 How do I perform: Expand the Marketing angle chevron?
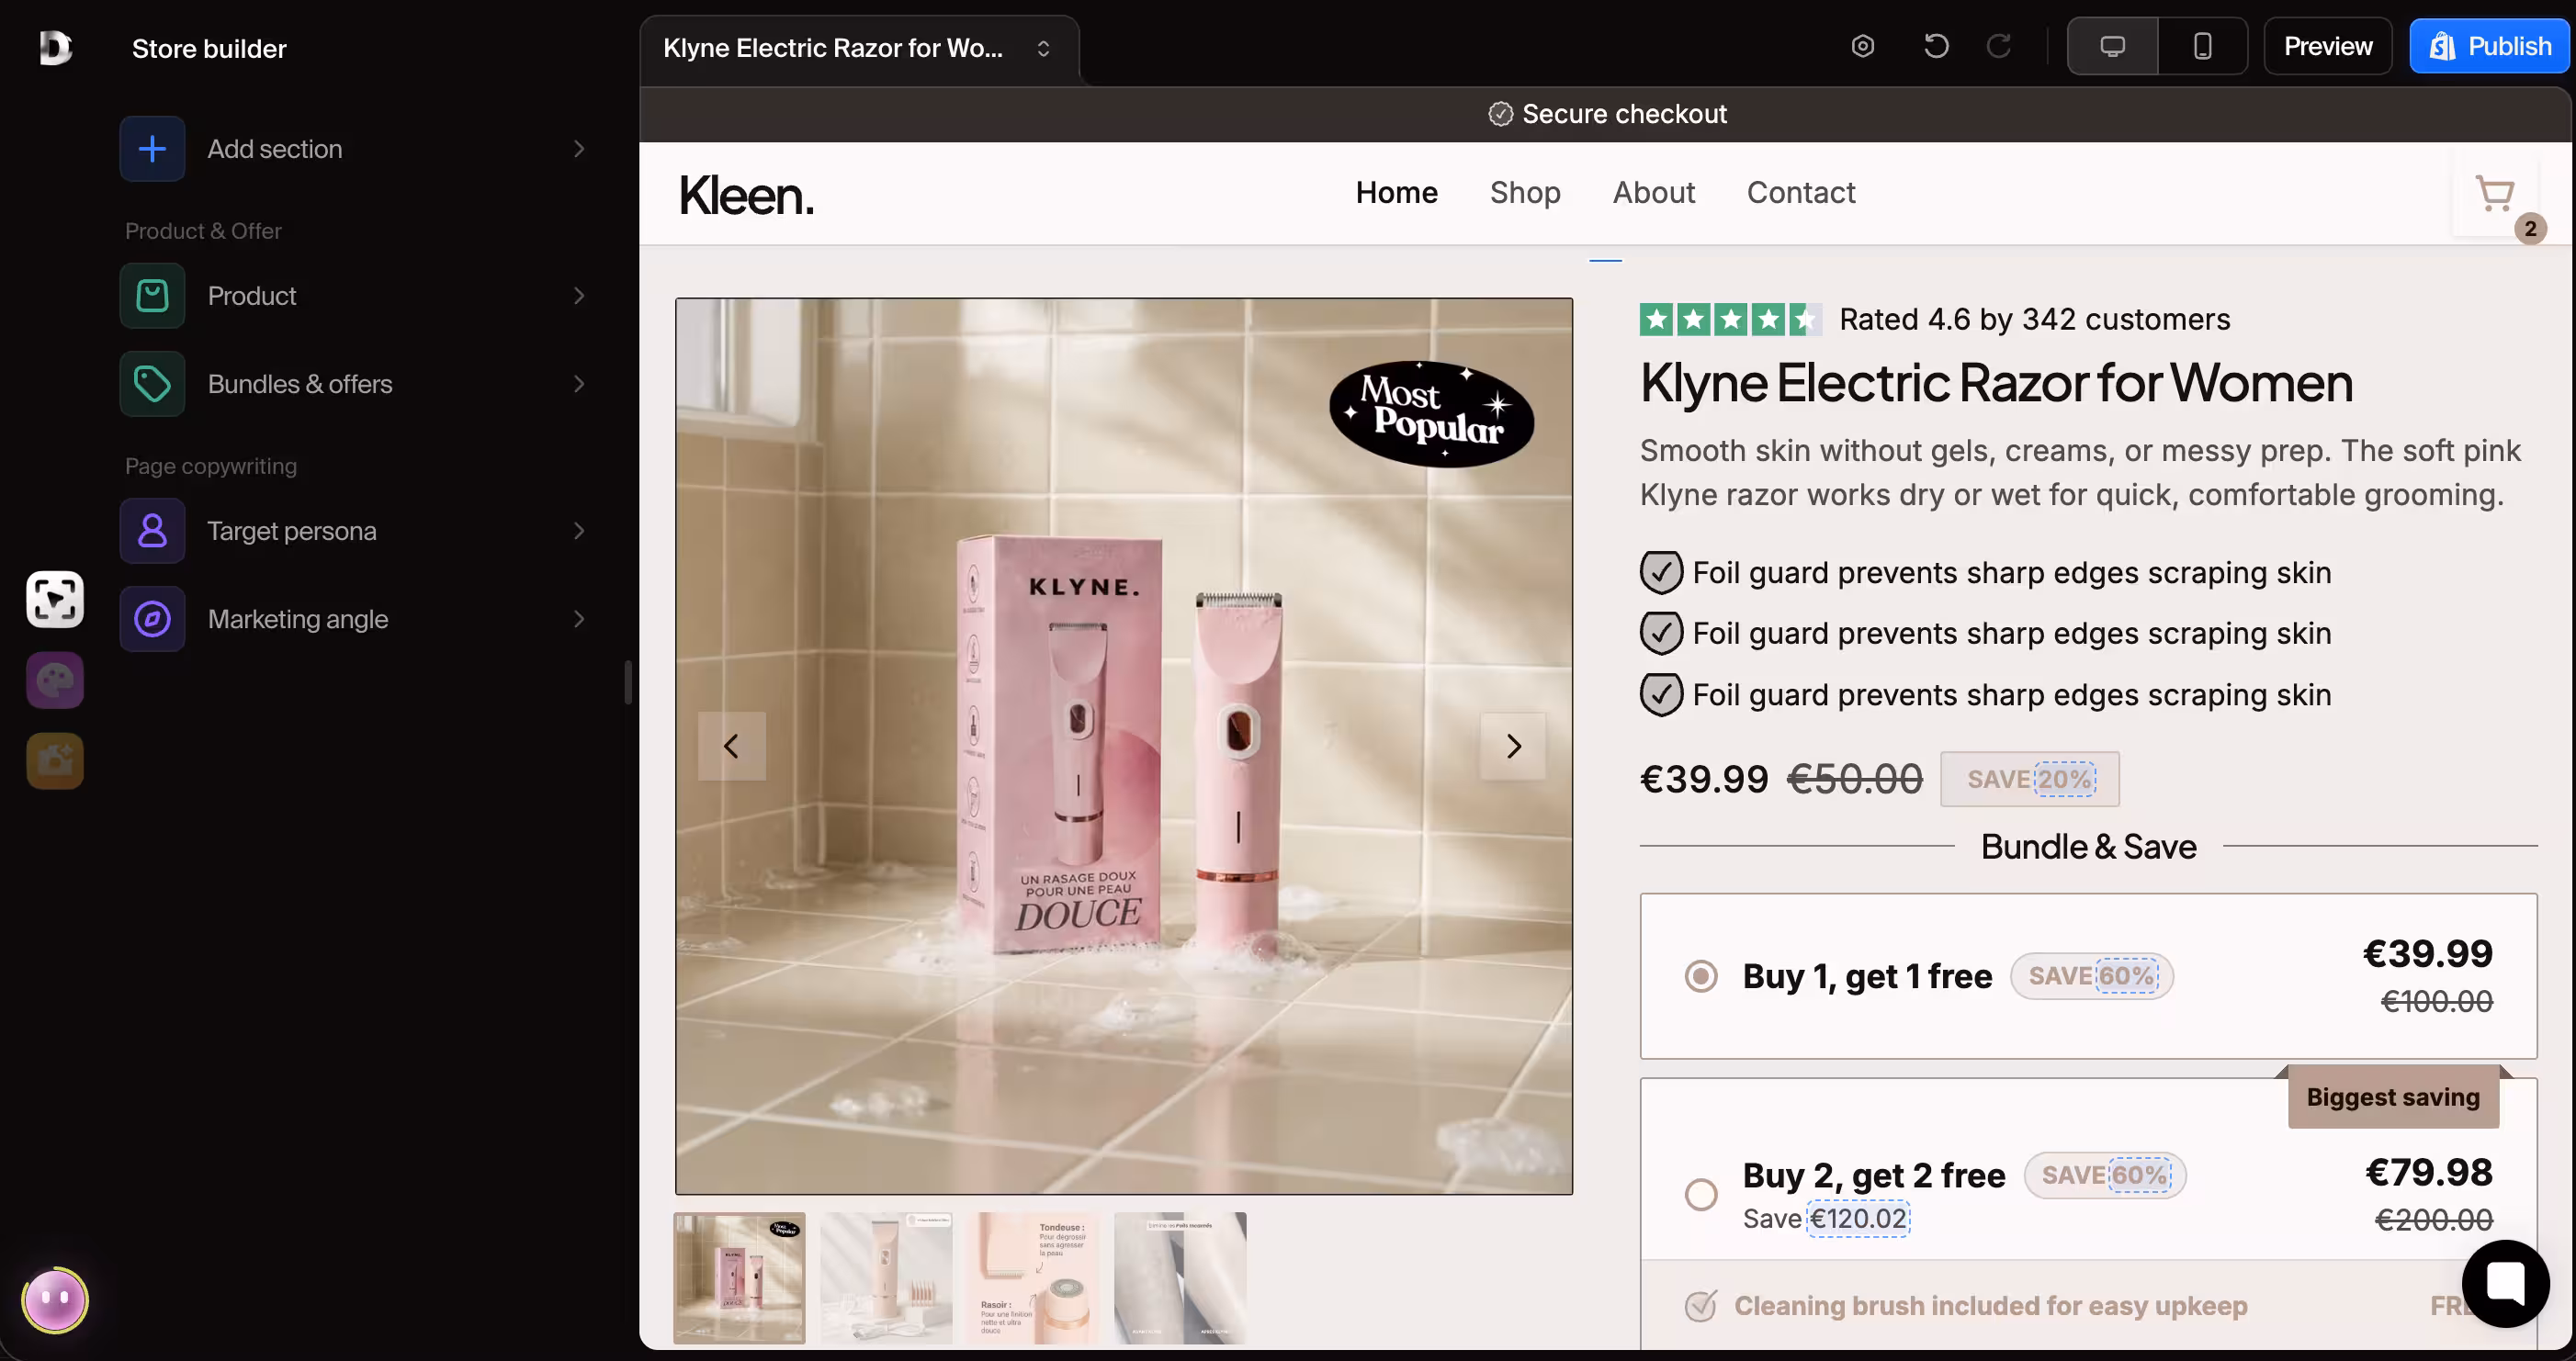point(579,619)
